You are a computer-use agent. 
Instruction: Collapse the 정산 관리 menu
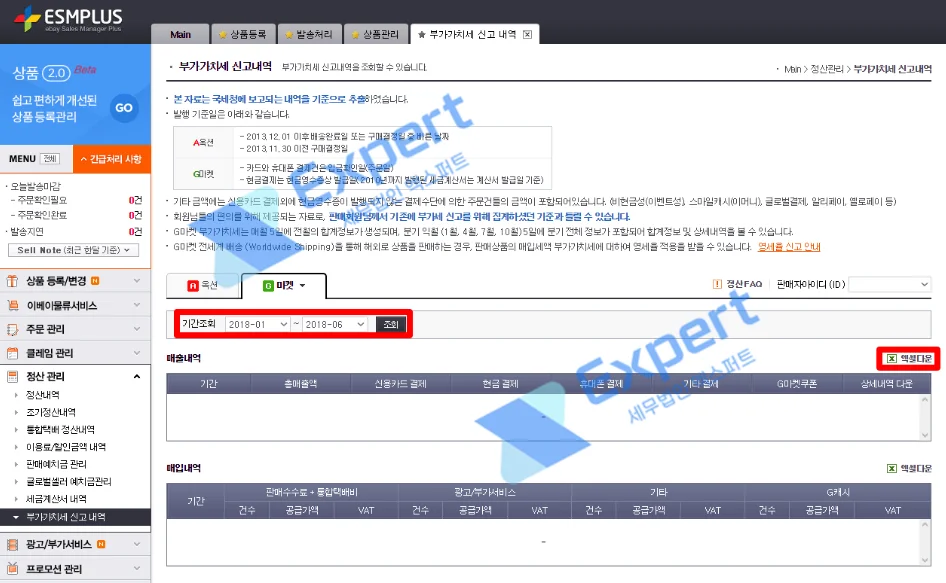[75, 376]
